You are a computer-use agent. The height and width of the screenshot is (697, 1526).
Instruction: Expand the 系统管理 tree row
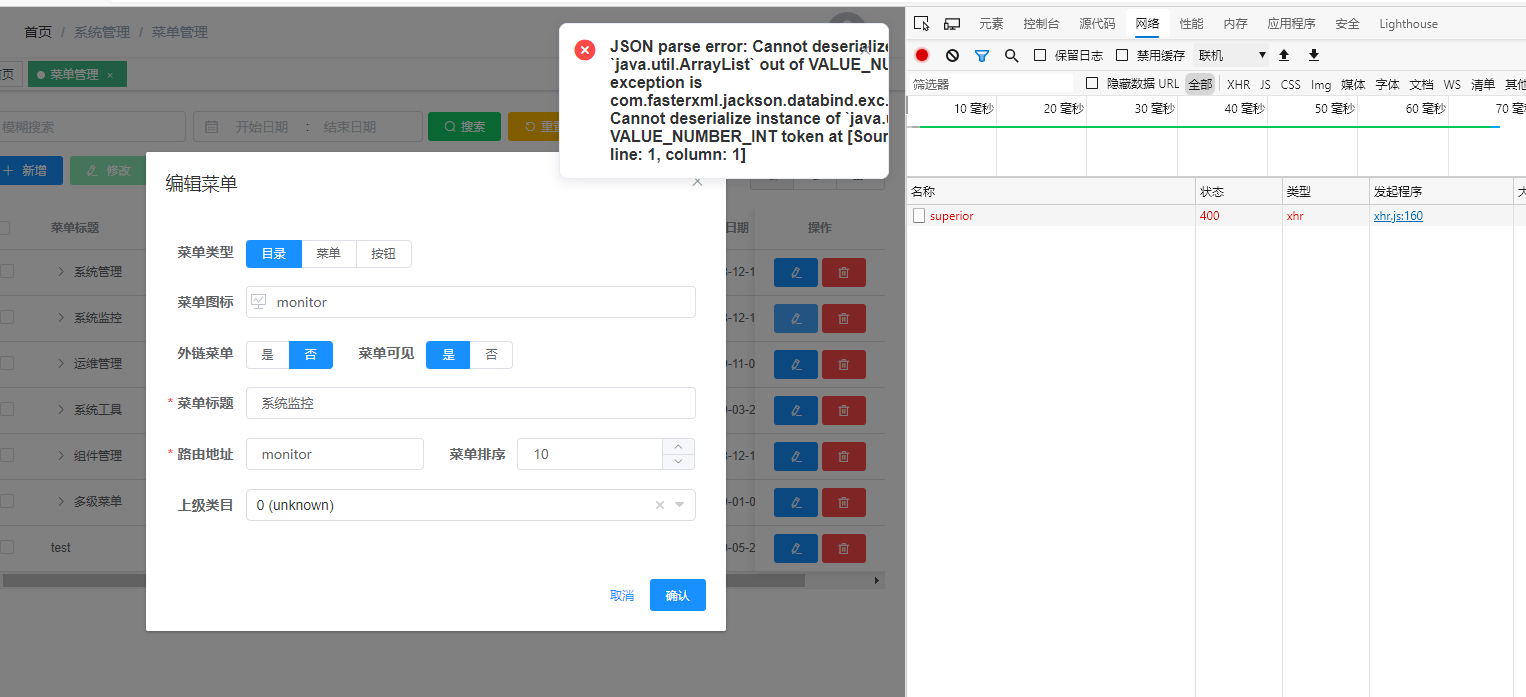click(60, 271)
